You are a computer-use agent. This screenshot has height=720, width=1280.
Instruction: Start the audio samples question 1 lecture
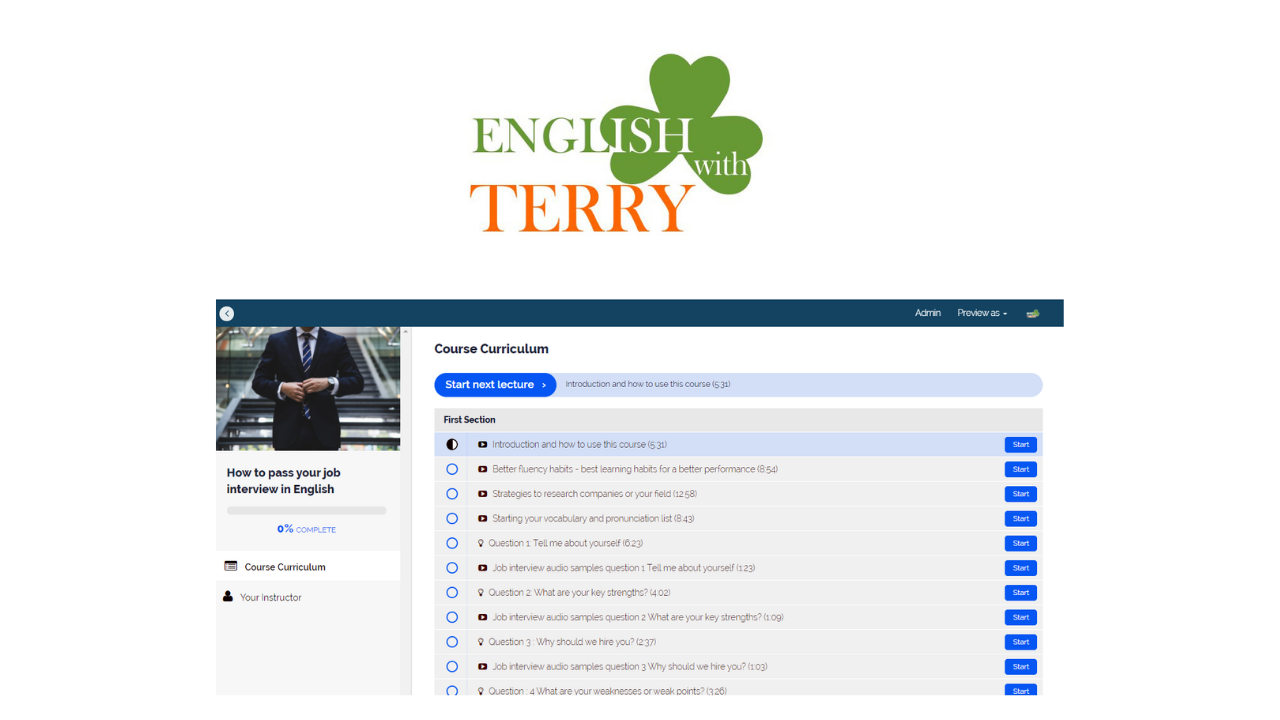(1021, 568)
